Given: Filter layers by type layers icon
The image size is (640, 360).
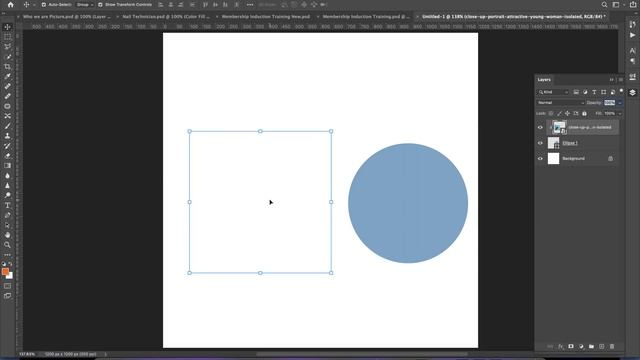Looking at the screenshot, I should 594,92.
